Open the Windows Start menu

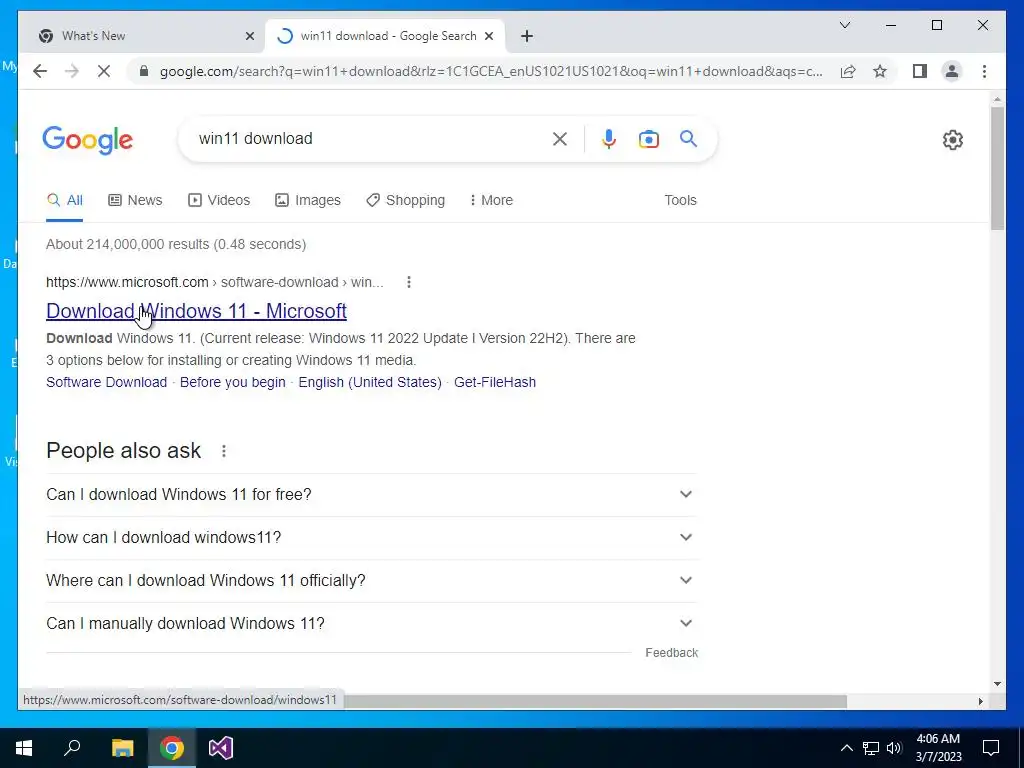click(24, 748)
